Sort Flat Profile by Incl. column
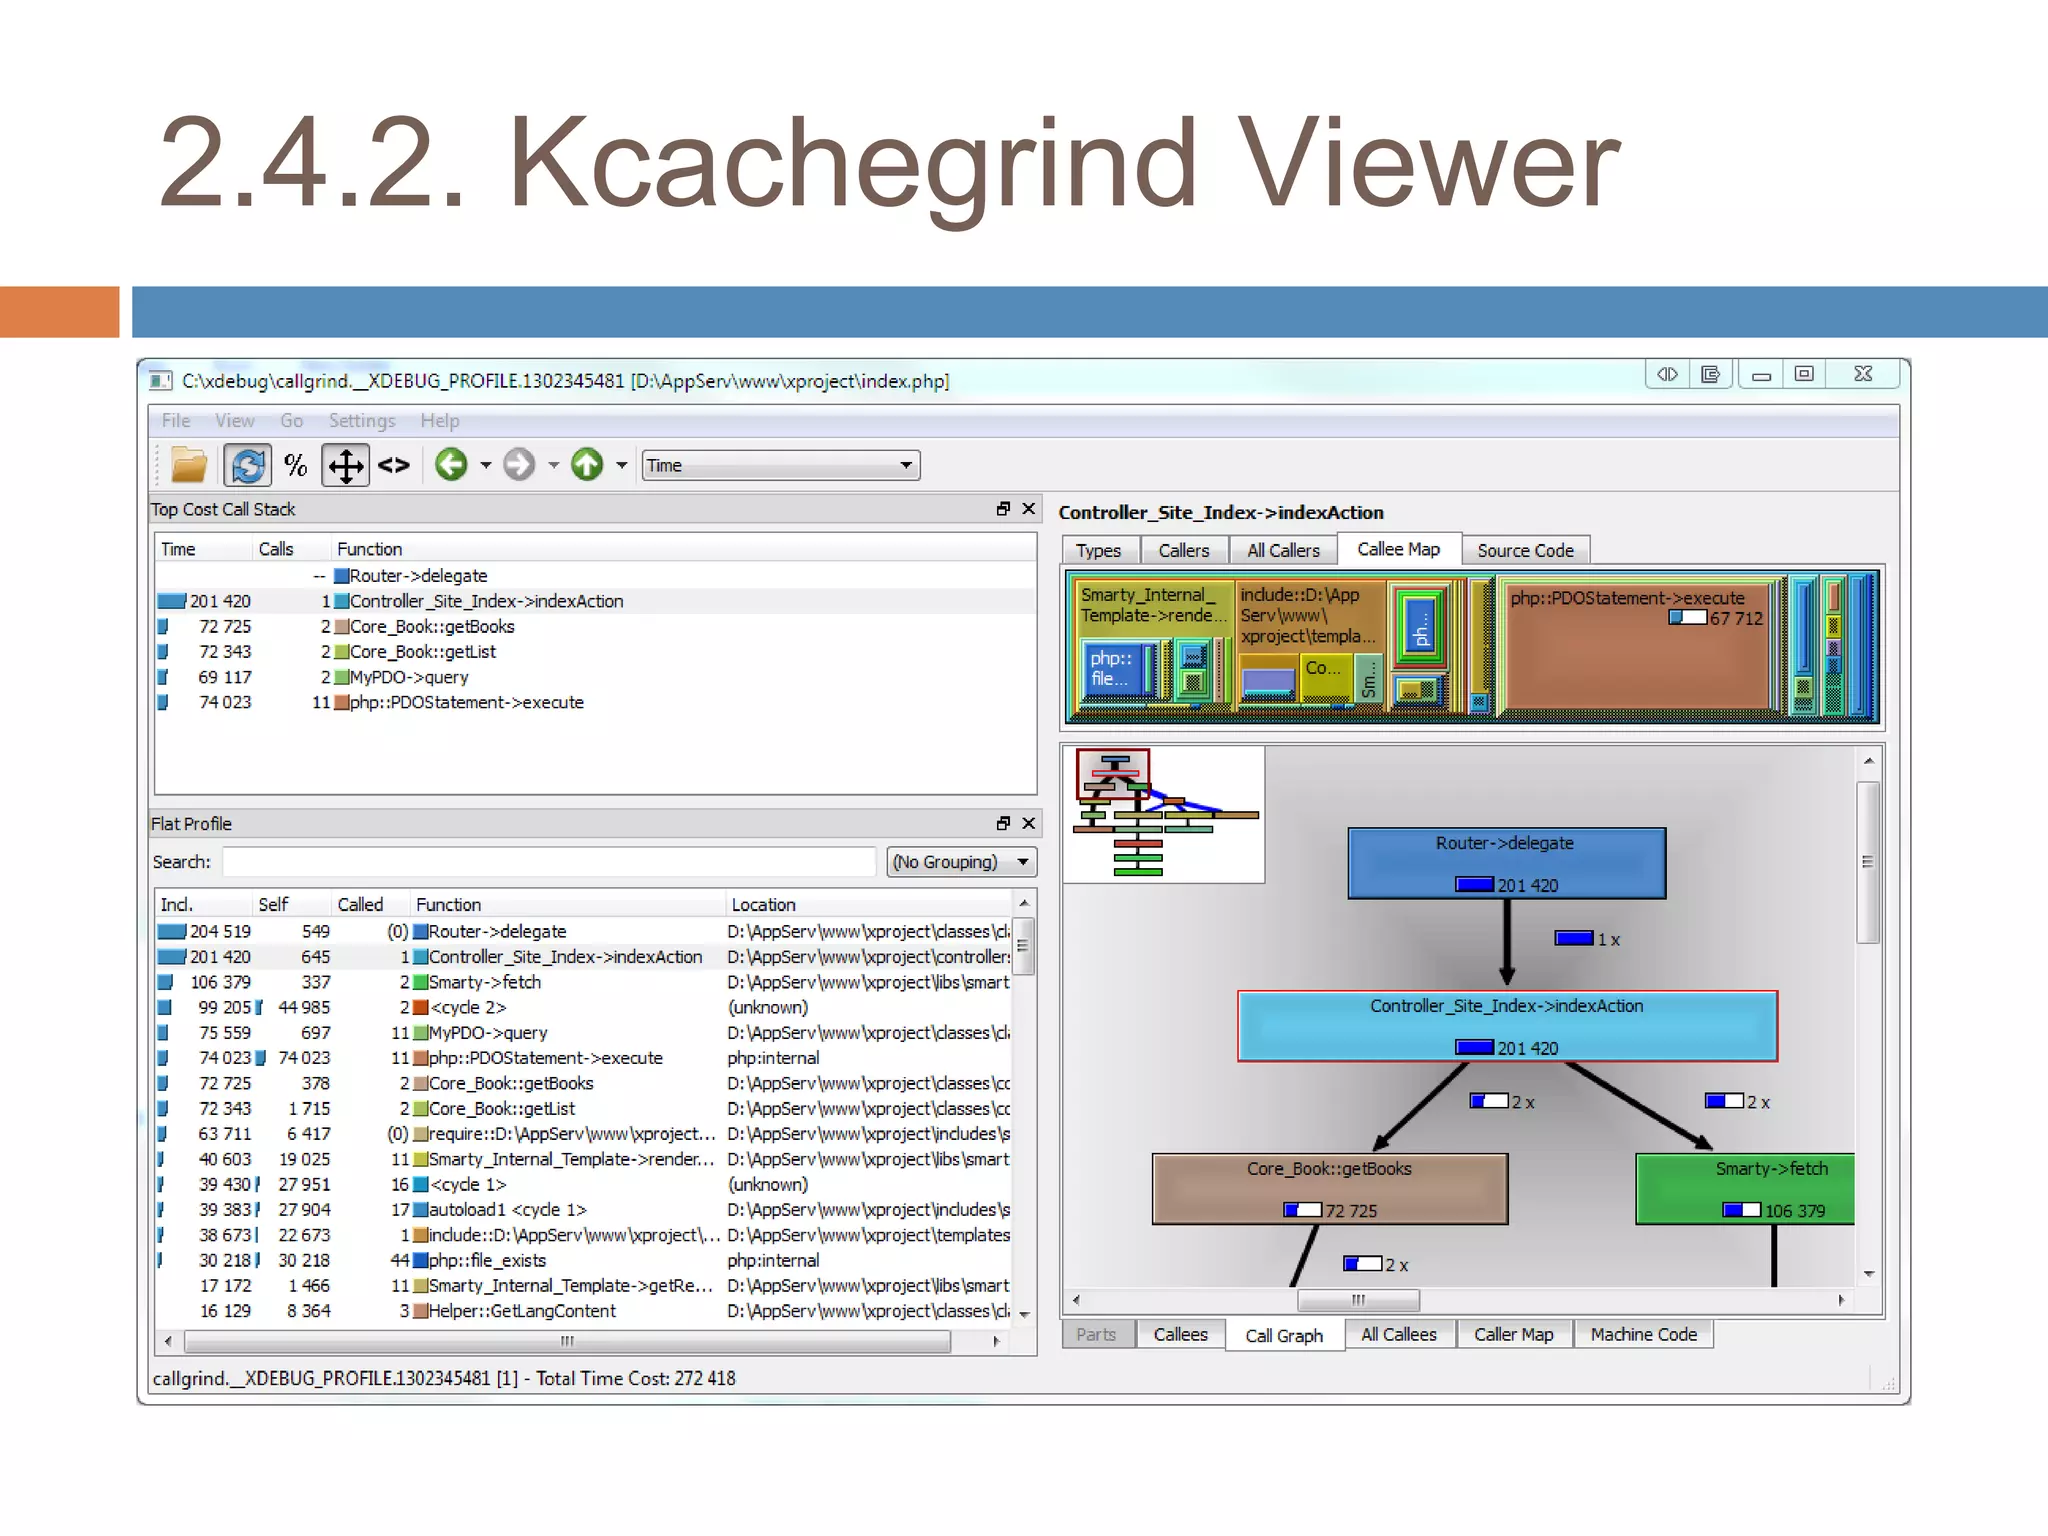 (x=204, y=905)
